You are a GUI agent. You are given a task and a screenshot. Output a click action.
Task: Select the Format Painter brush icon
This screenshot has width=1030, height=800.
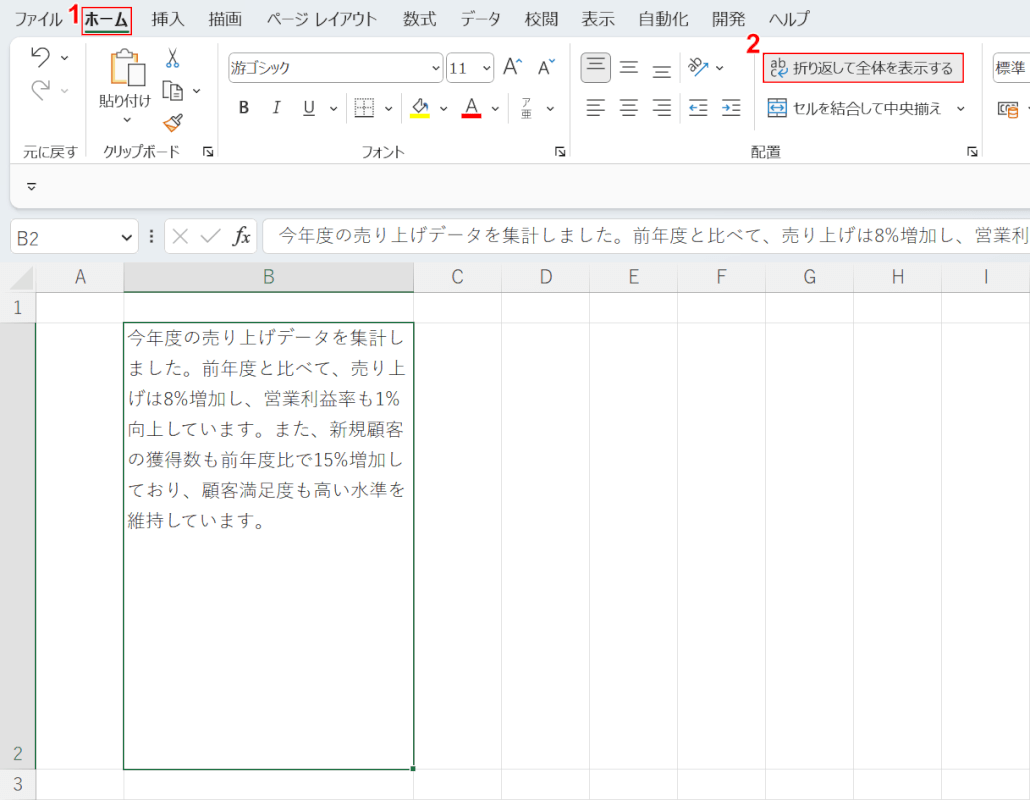coord(173,122)
